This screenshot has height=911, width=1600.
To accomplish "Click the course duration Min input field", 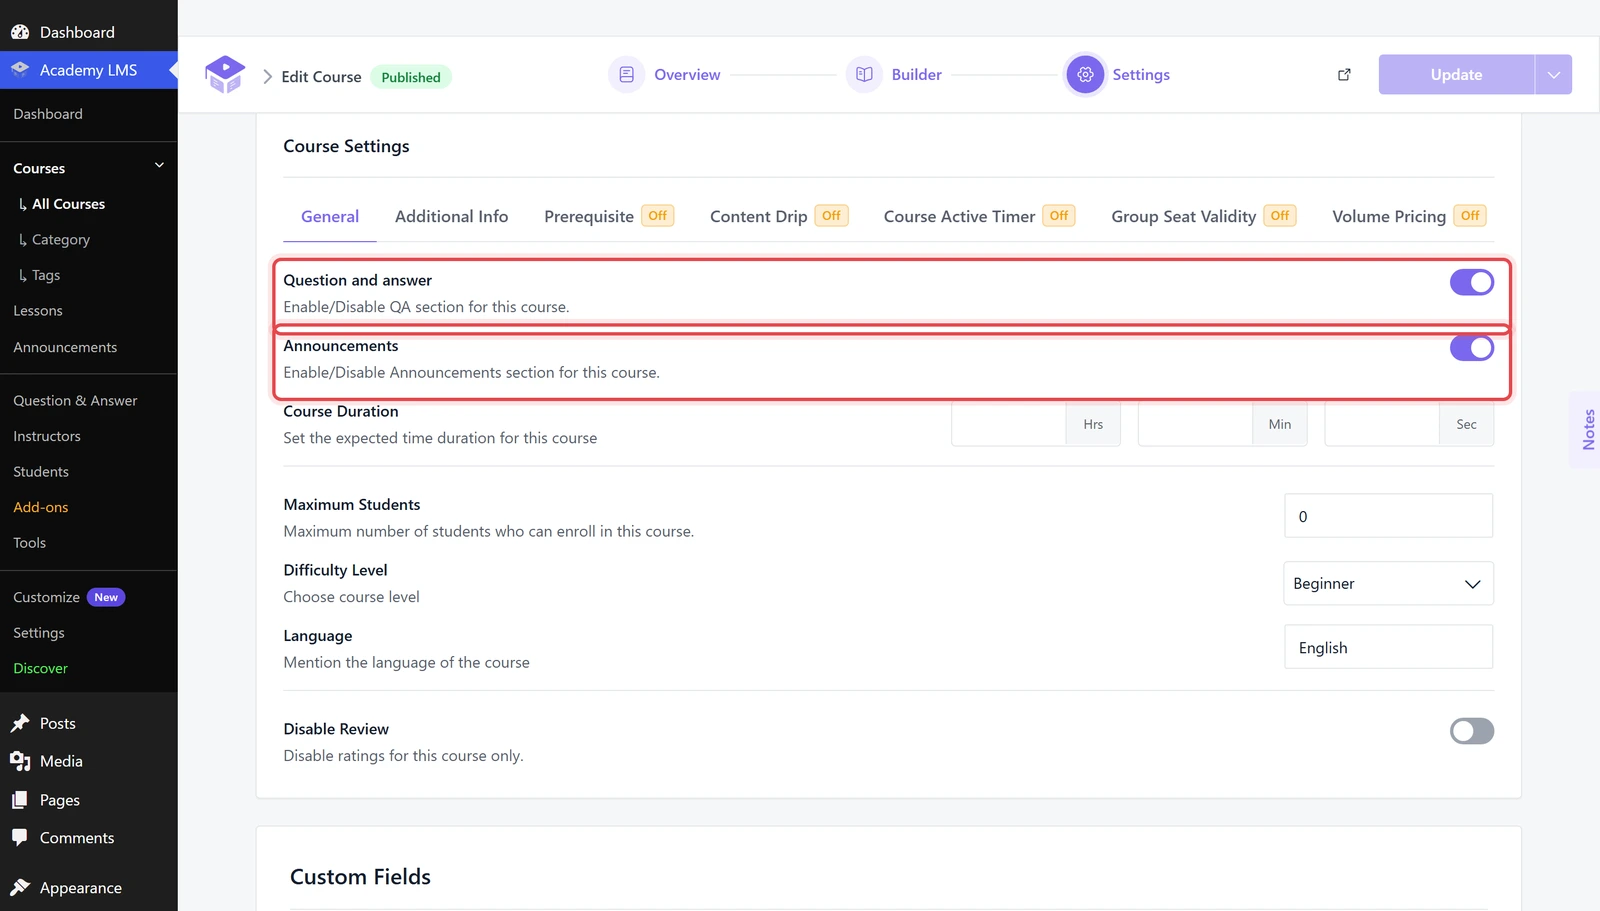I will (x=1195, y=425).
